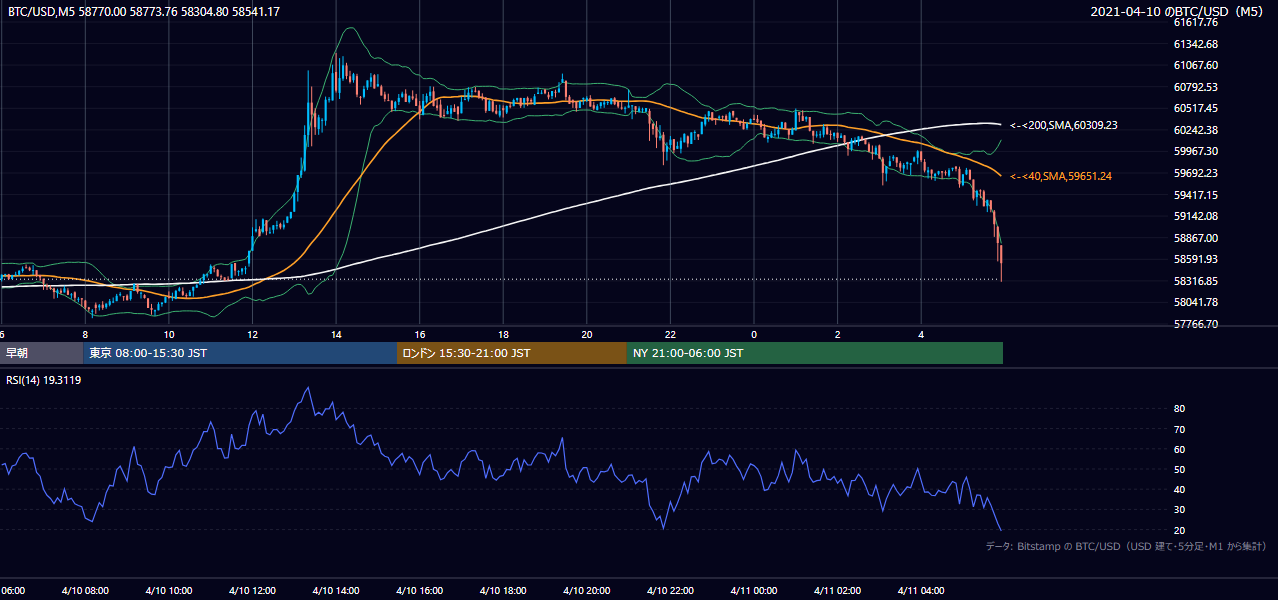Select the 58316.85 price axis label

(1196, 281)
